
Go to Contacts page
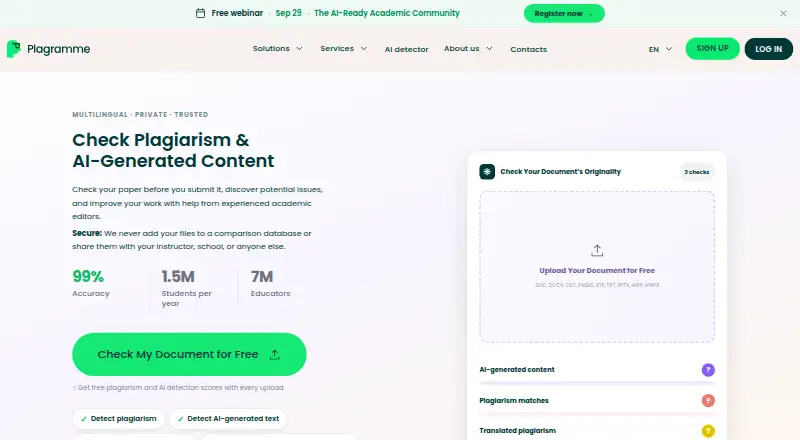[x=529, y=50]
